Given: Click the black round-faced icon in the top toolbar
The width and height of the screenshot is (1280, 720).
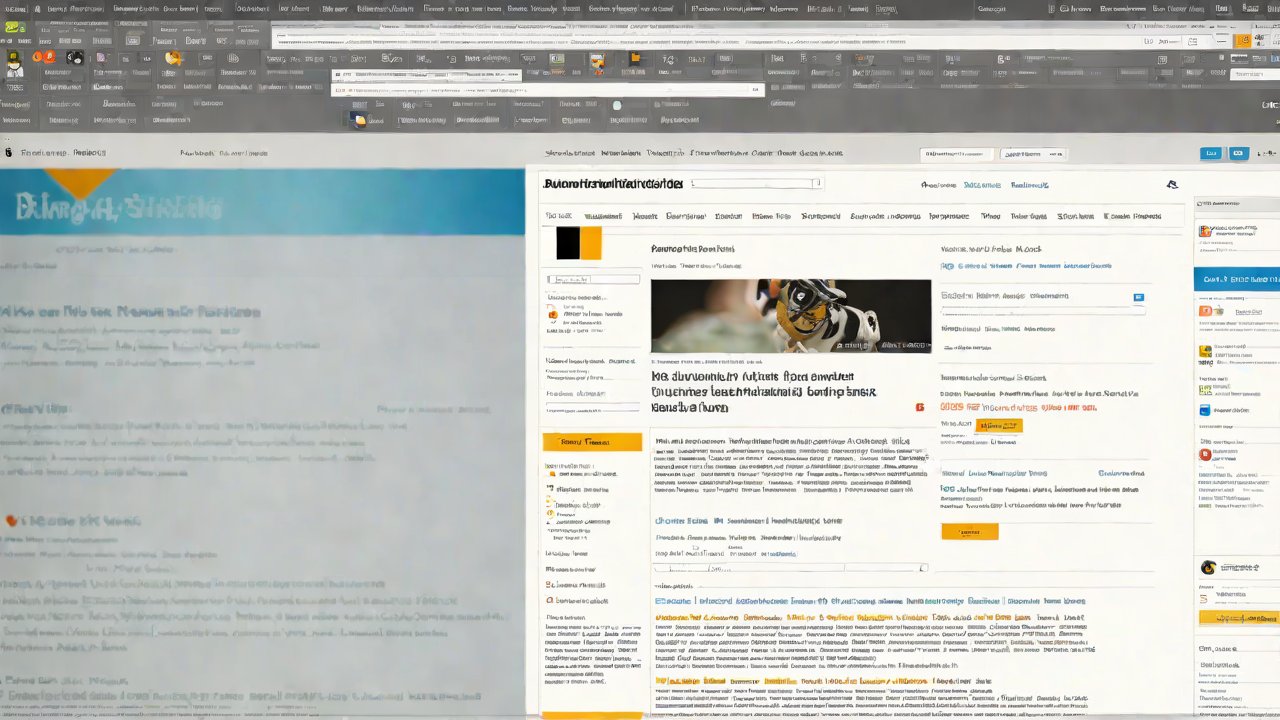Looking at the screenshot, I should [x=75, y=57].
